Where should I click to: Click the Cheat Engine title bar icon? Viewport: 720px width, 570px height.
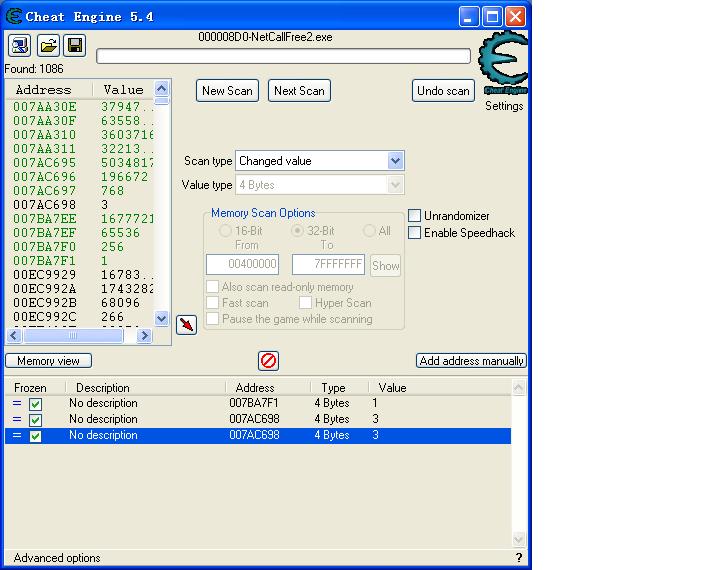(14, 17)
